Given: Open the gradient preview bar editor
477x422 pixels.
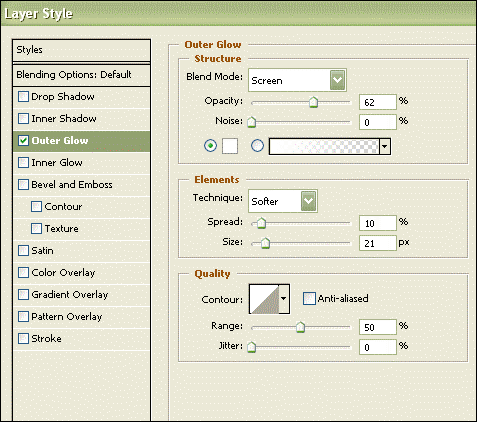Looking at the screenshot, I should point(324,146).
